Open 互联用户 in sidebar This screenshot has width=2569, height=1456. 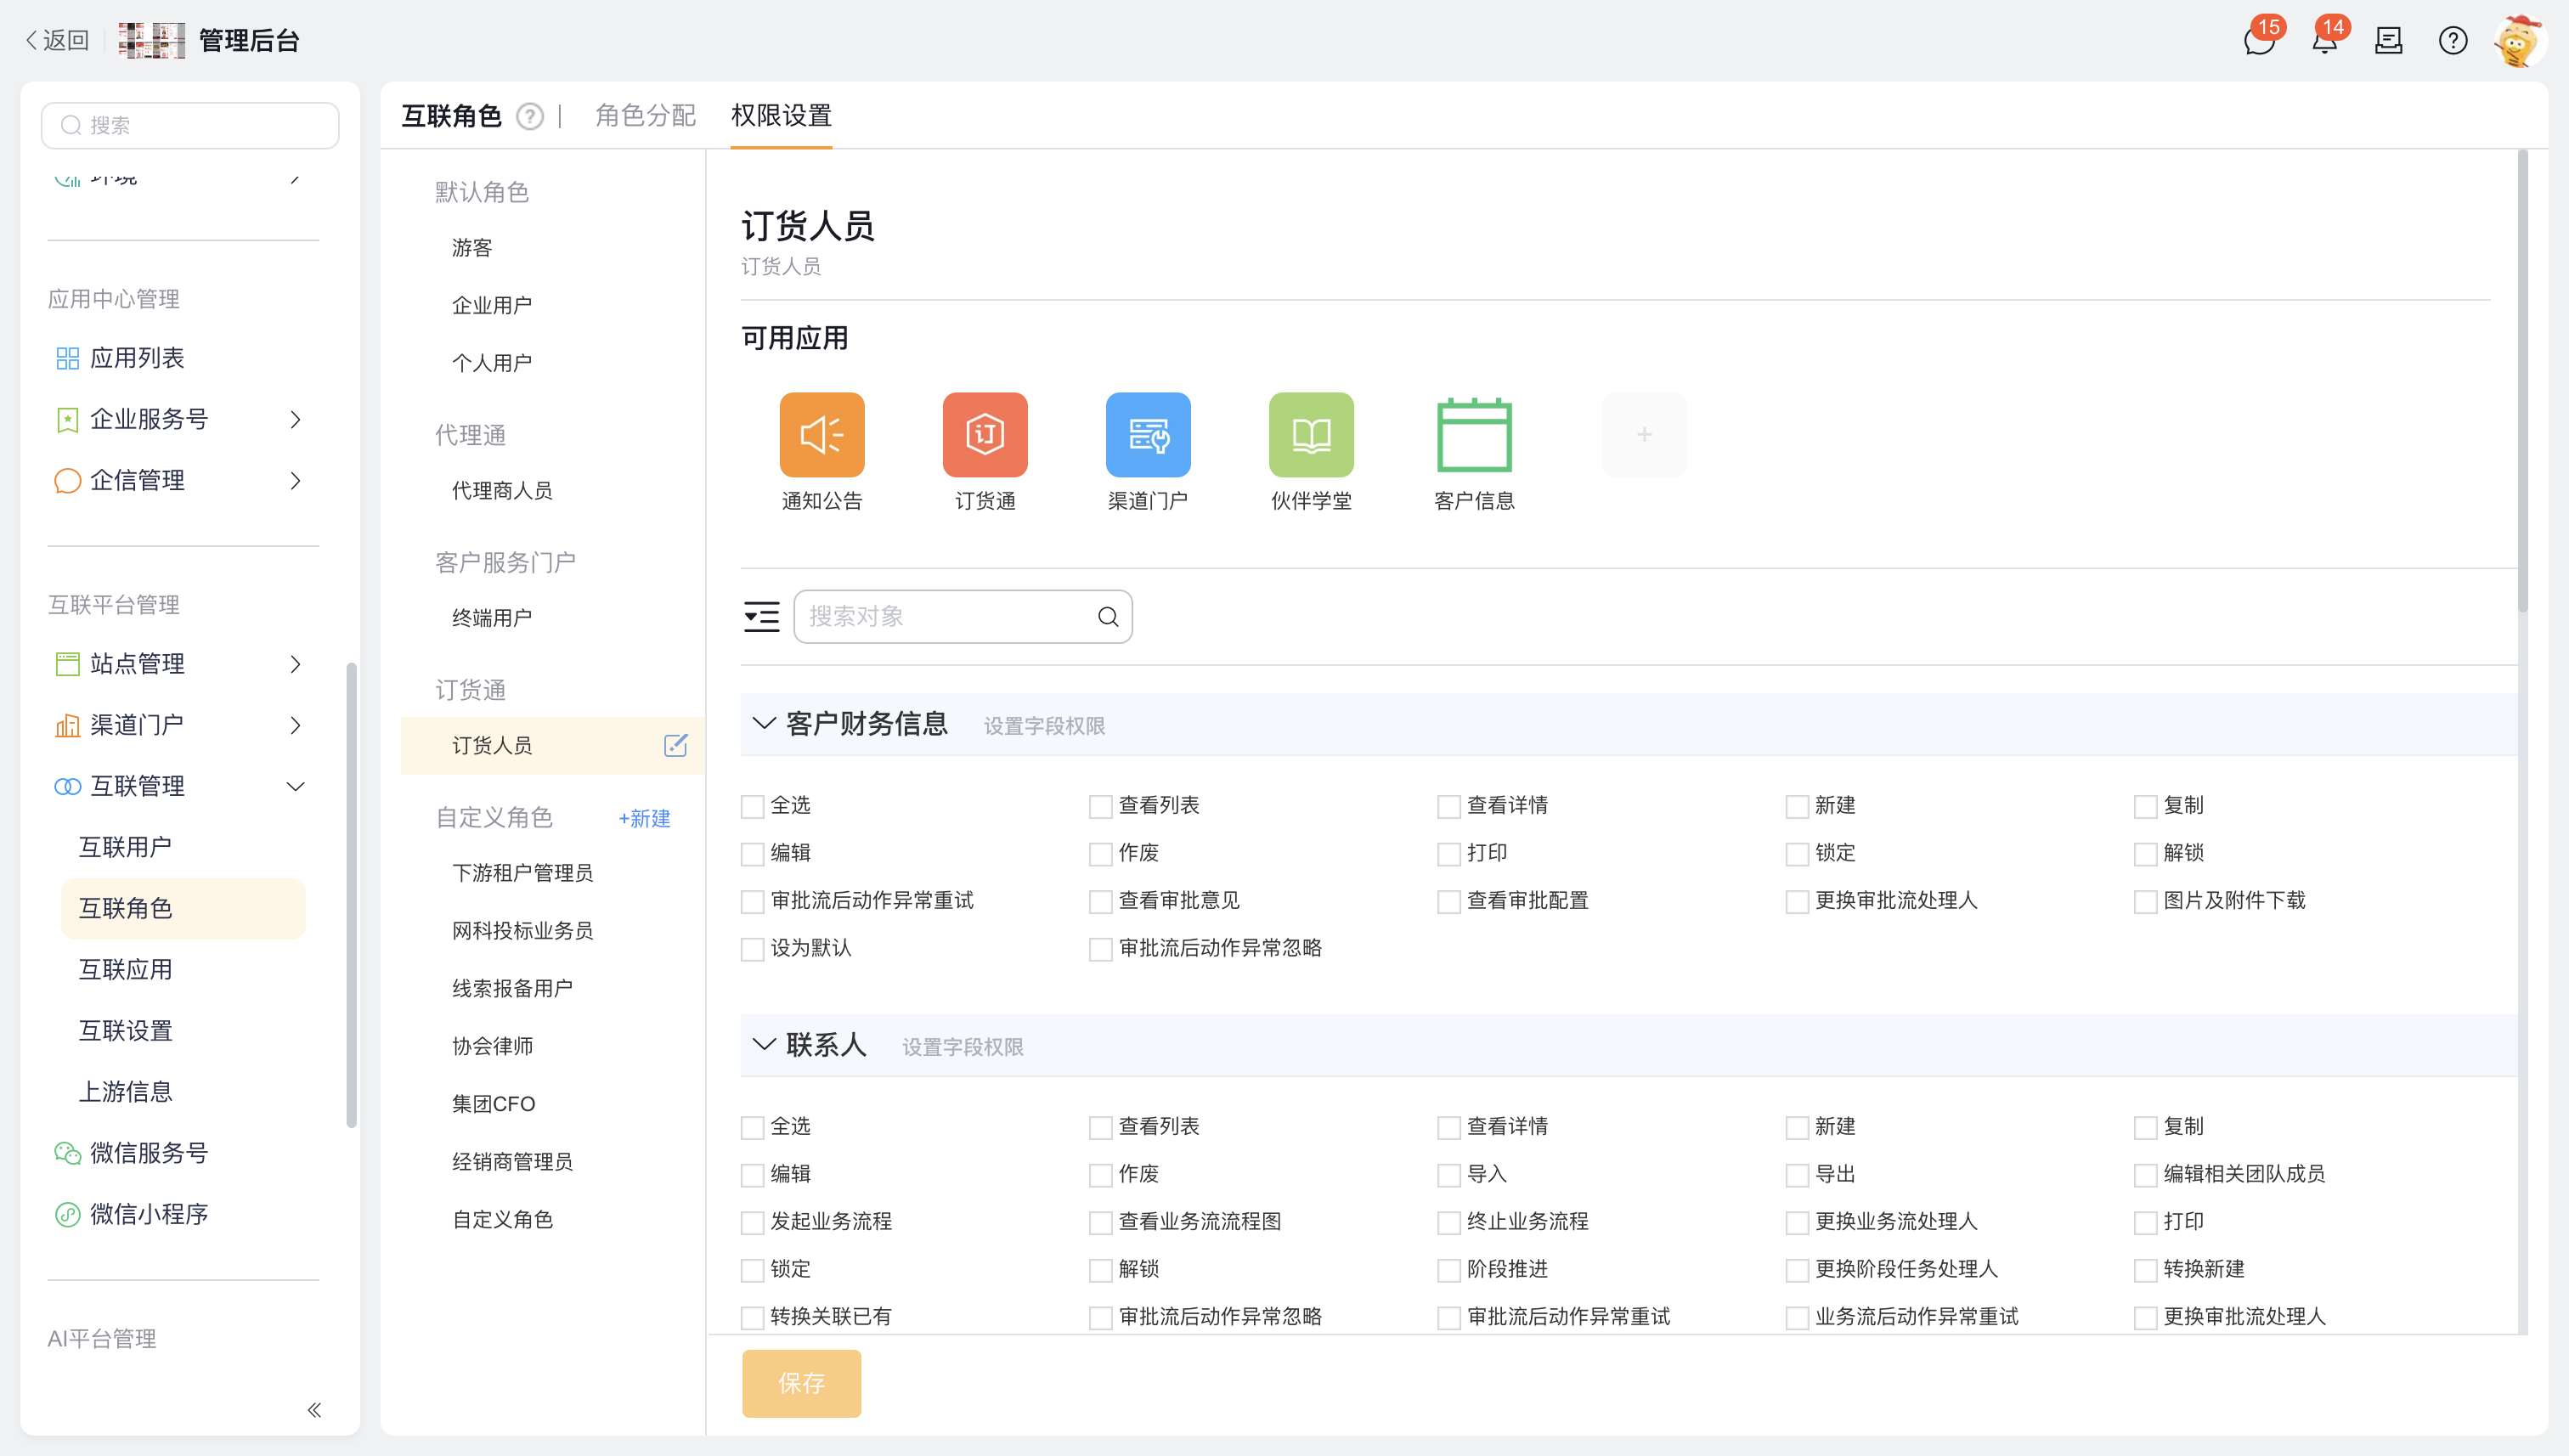[x=125, y=847]
